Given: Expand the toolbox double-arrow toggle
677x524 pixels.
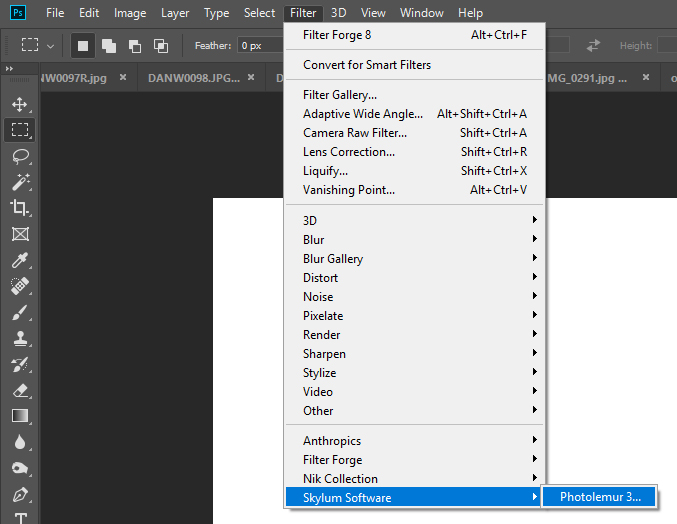Looking at the screenshot, I should click(9, 68).
